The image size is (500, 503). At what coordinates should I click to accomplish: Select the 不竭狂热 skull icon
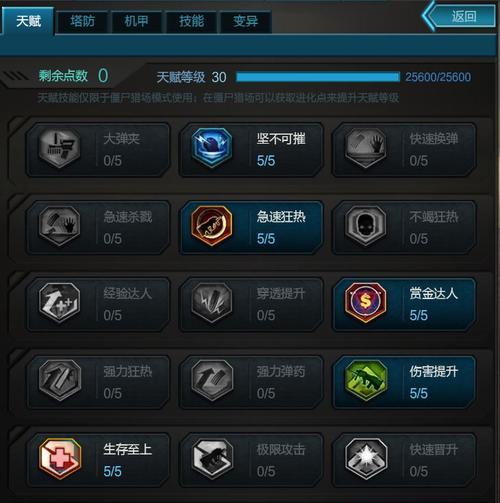[x=366, y=225]
